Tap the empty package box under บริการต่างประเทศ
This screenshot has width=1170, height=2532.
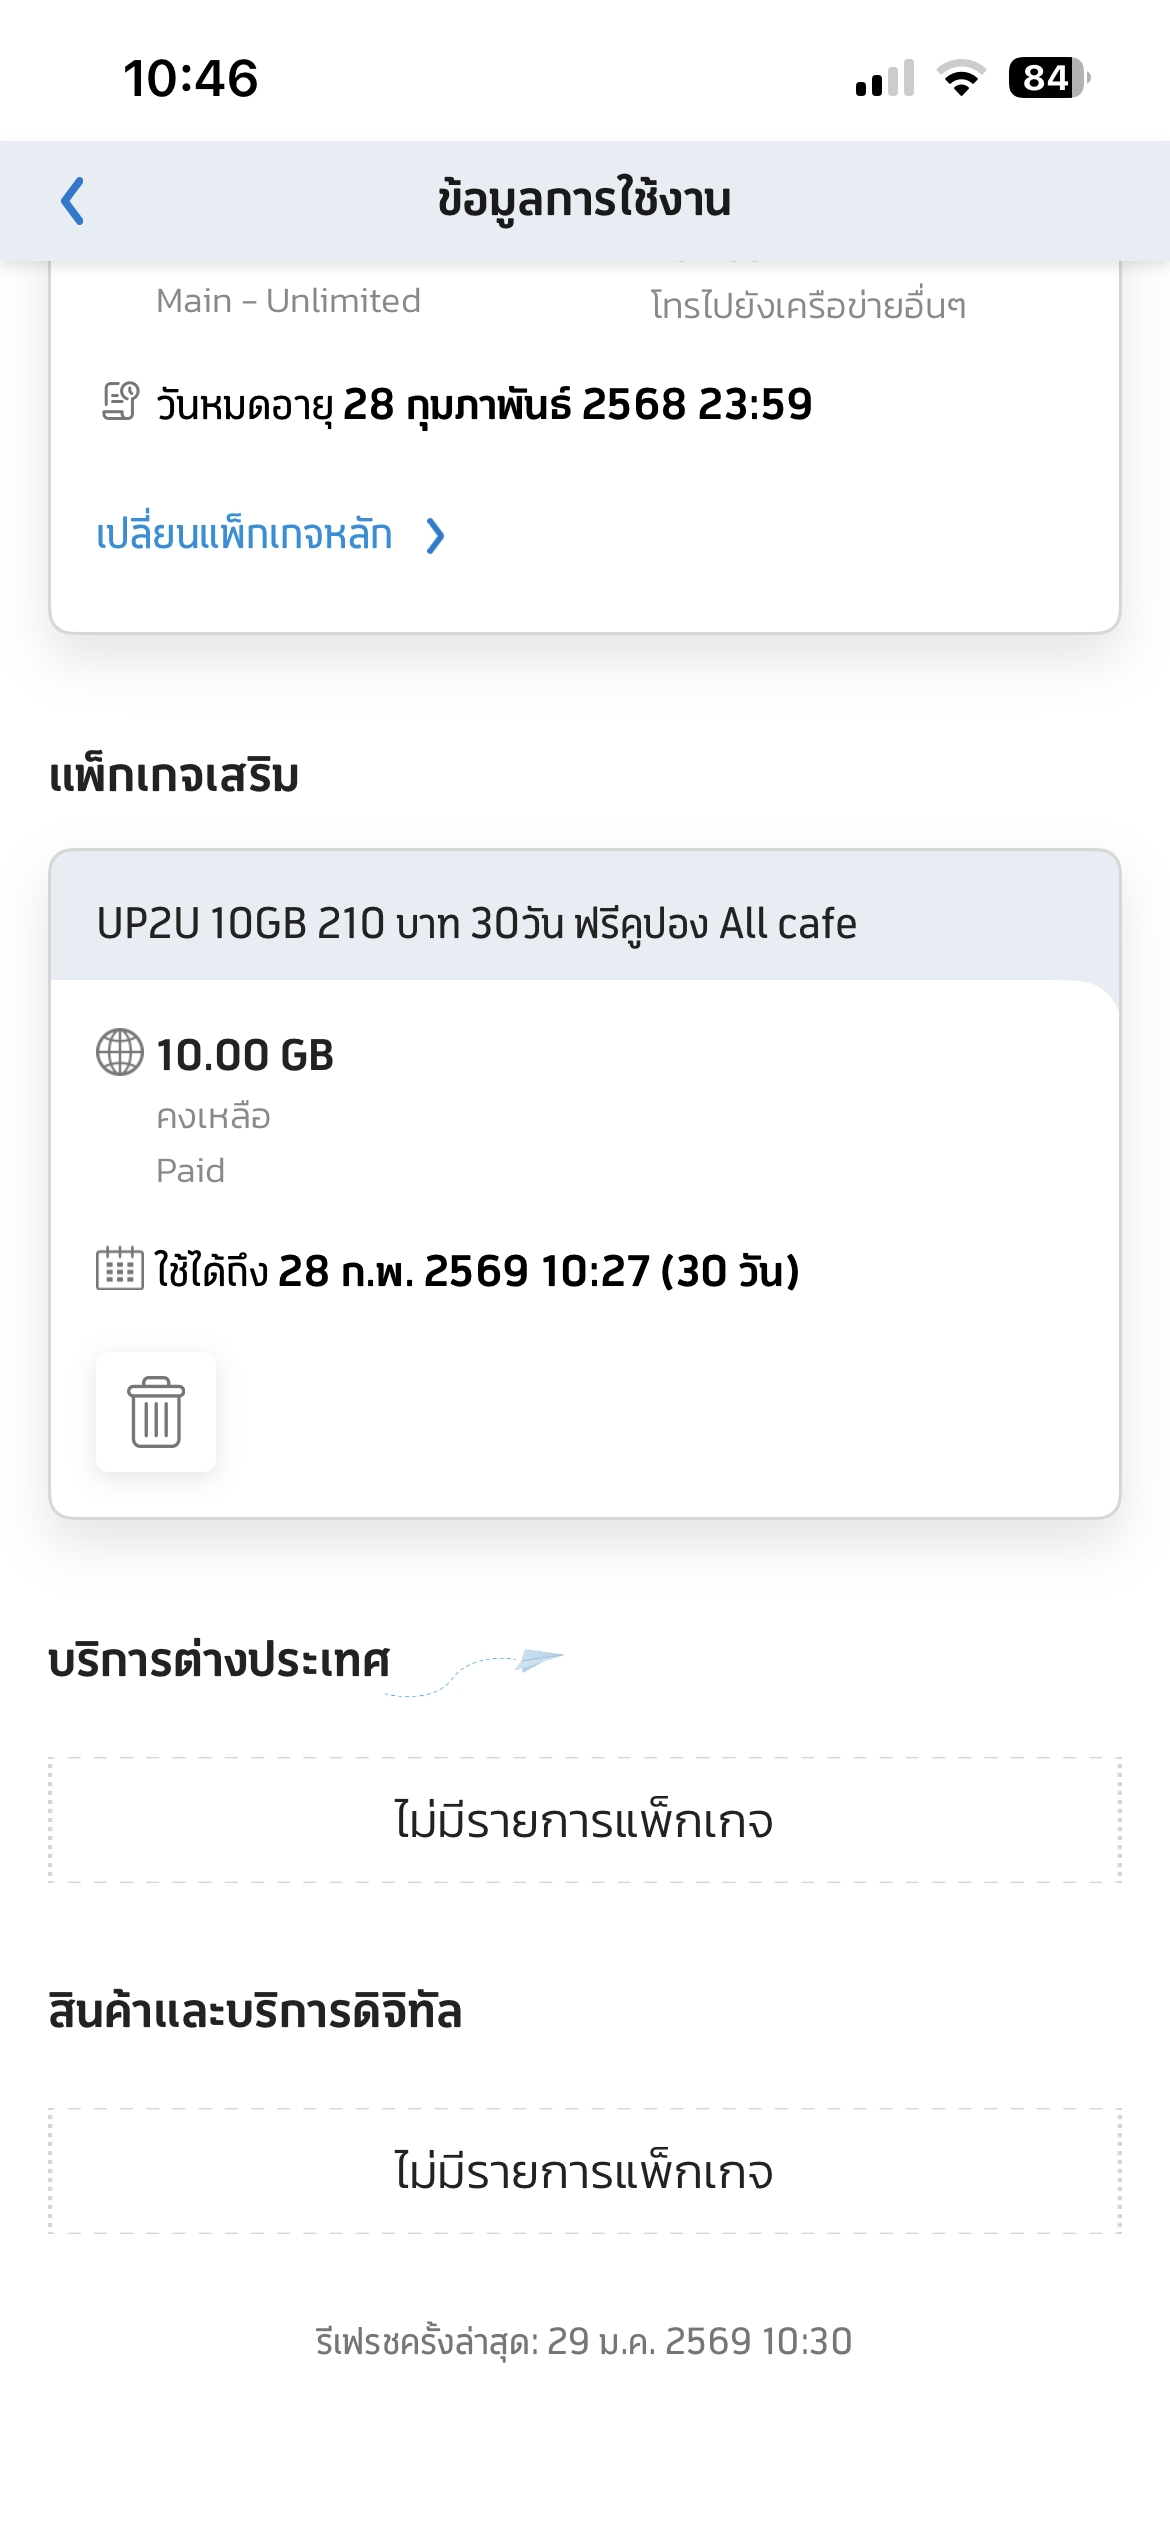coord(584,1820)
